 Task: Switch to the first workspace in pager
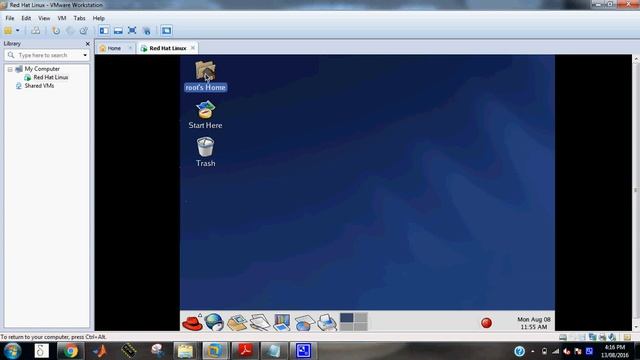point(347,318)
